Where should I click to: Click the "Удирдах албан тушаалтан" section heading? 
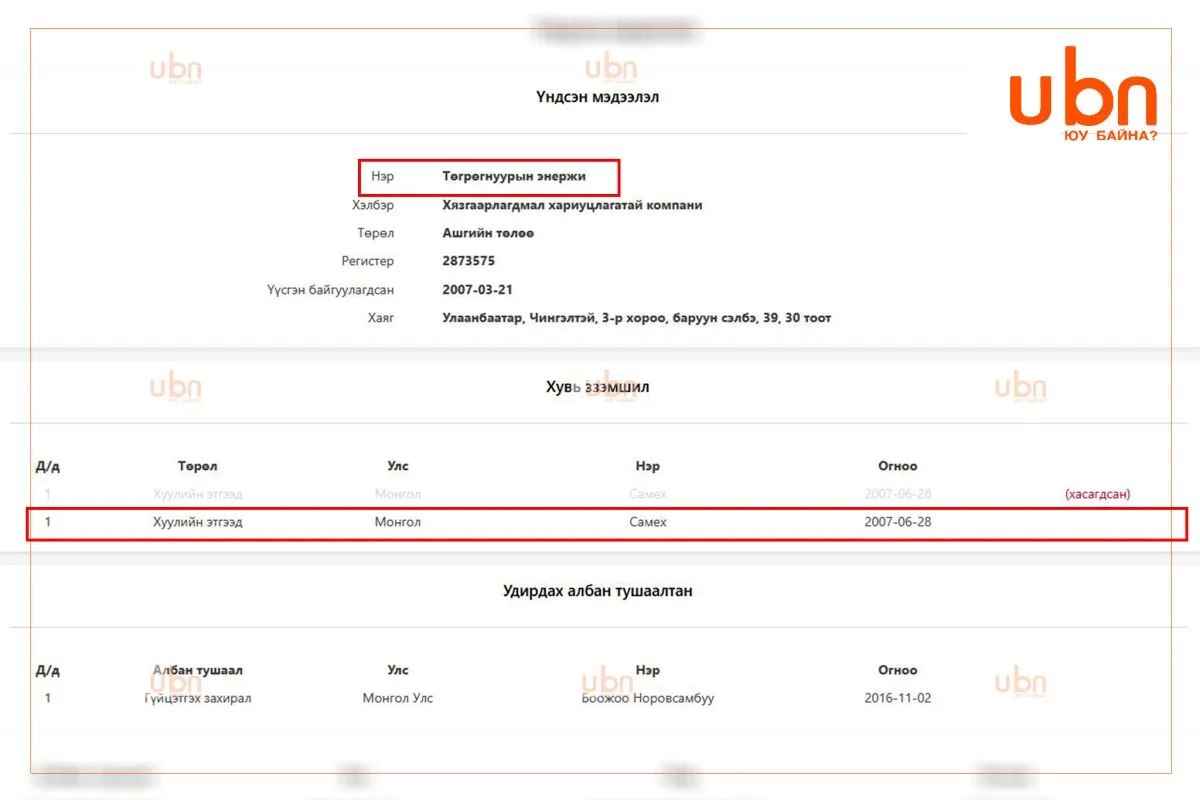pos(597,591)
